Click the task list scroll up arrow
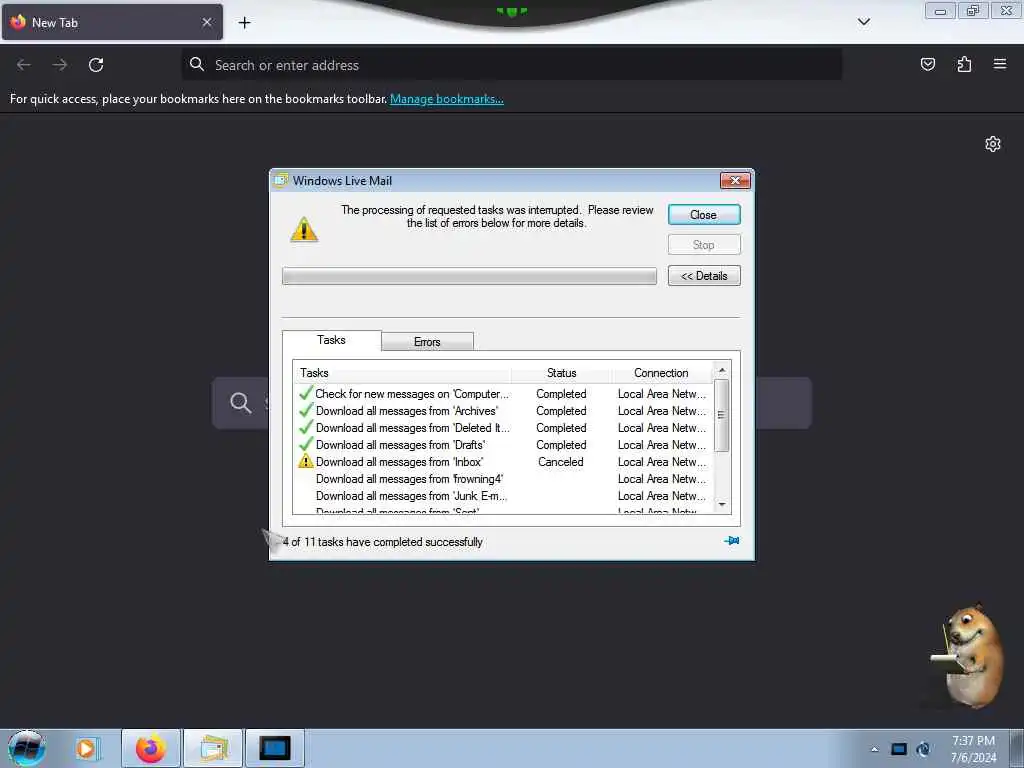 722,370
